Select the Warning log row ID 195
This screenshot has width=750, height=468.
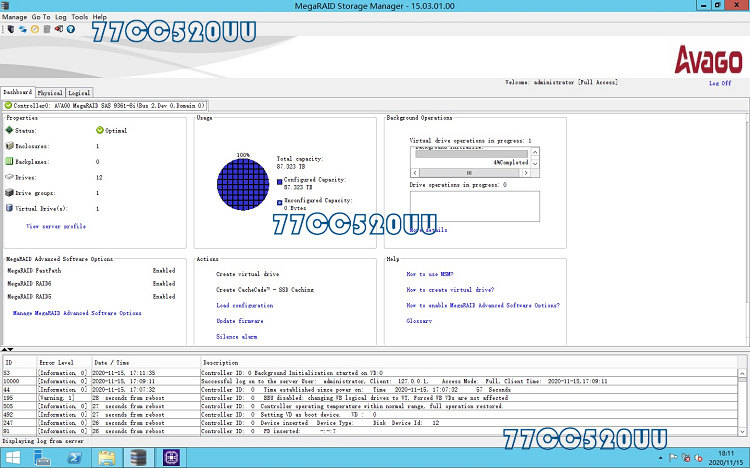click(370, 398)
